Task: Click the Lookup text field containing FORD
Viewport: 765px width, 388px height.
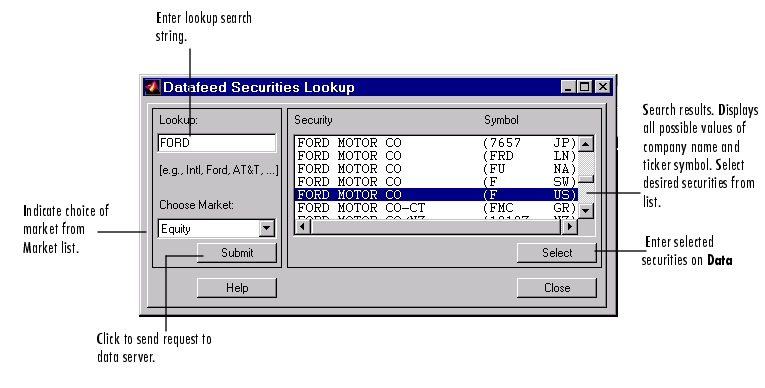Action: pos(217,143)
